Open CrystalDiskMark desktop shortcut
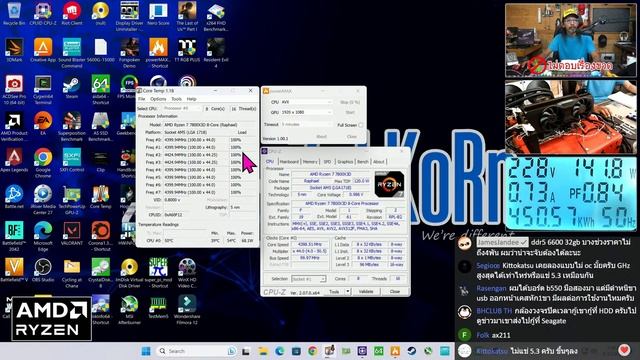 (100, 273)
